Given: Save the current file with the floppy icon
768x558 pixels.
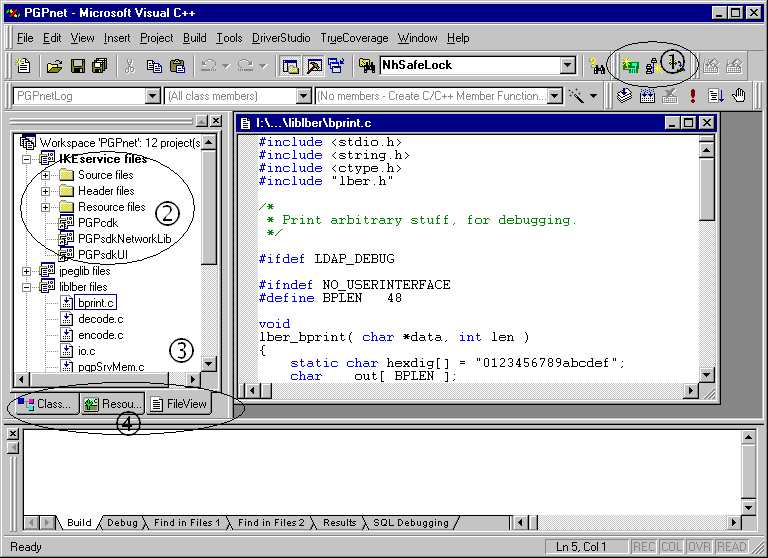Looking at the screenshot, I should 77,66.
